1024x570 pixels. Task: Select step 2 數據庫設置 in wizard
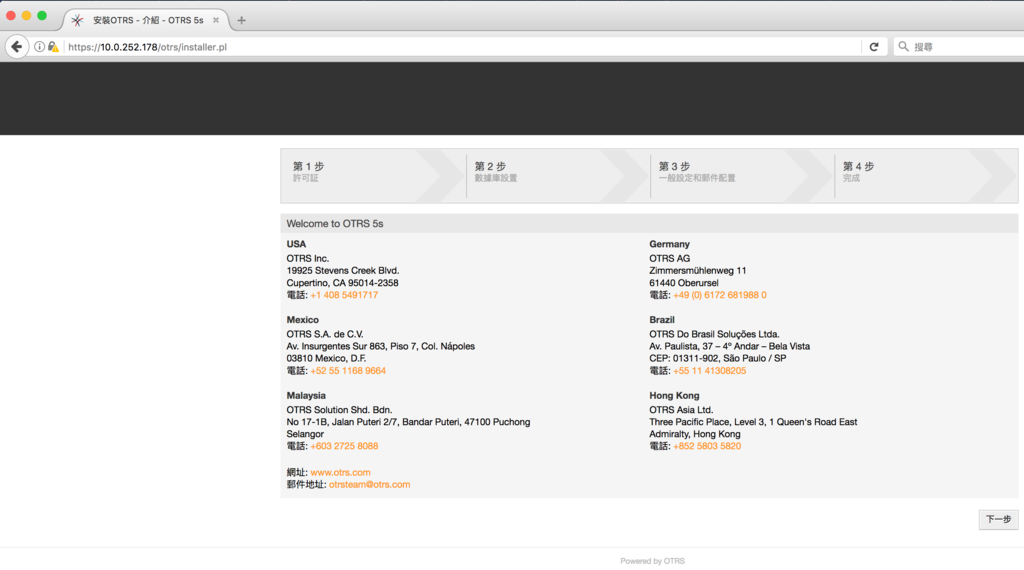(558, 176)
